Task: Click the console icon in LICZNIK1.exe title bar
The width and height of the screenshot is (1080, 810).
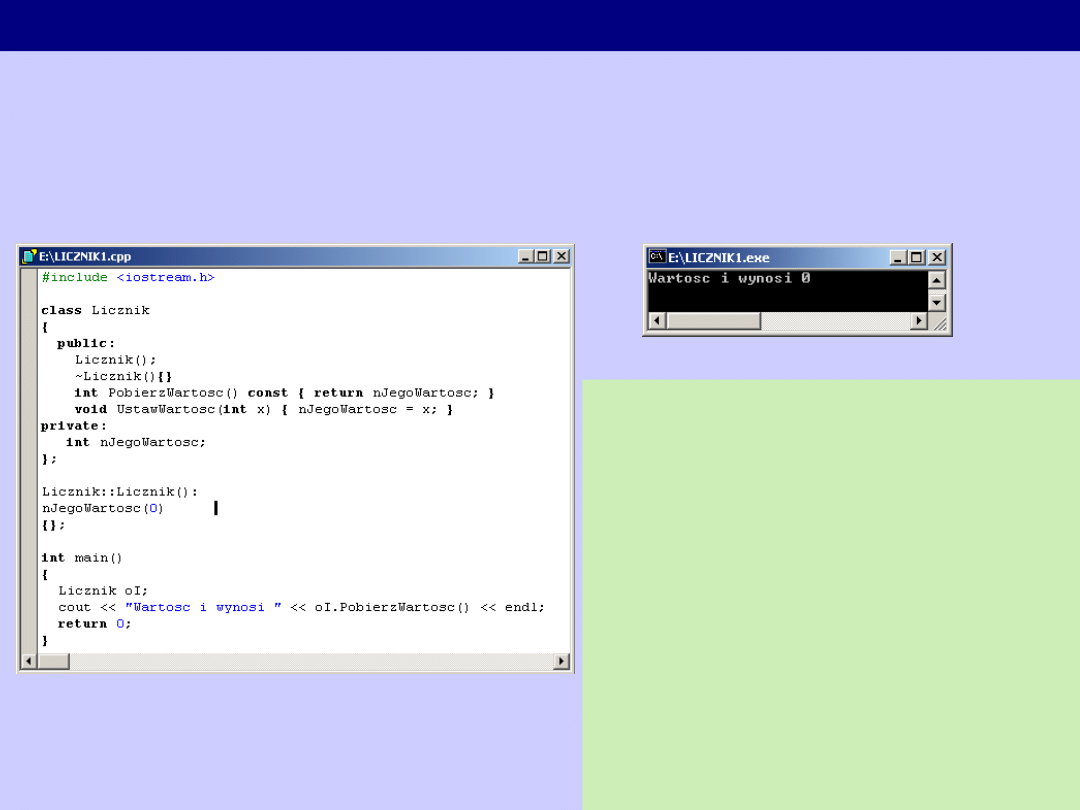Action: (657, 257)
